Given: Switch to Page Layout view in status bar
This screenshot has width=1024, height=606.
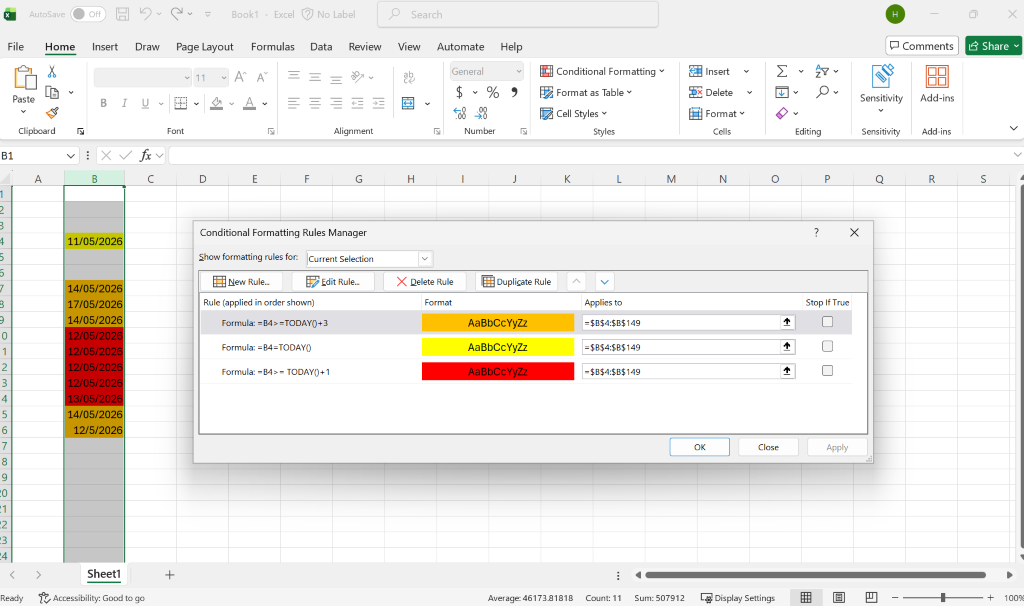Looking at the screenshot, I should point(839,598).
